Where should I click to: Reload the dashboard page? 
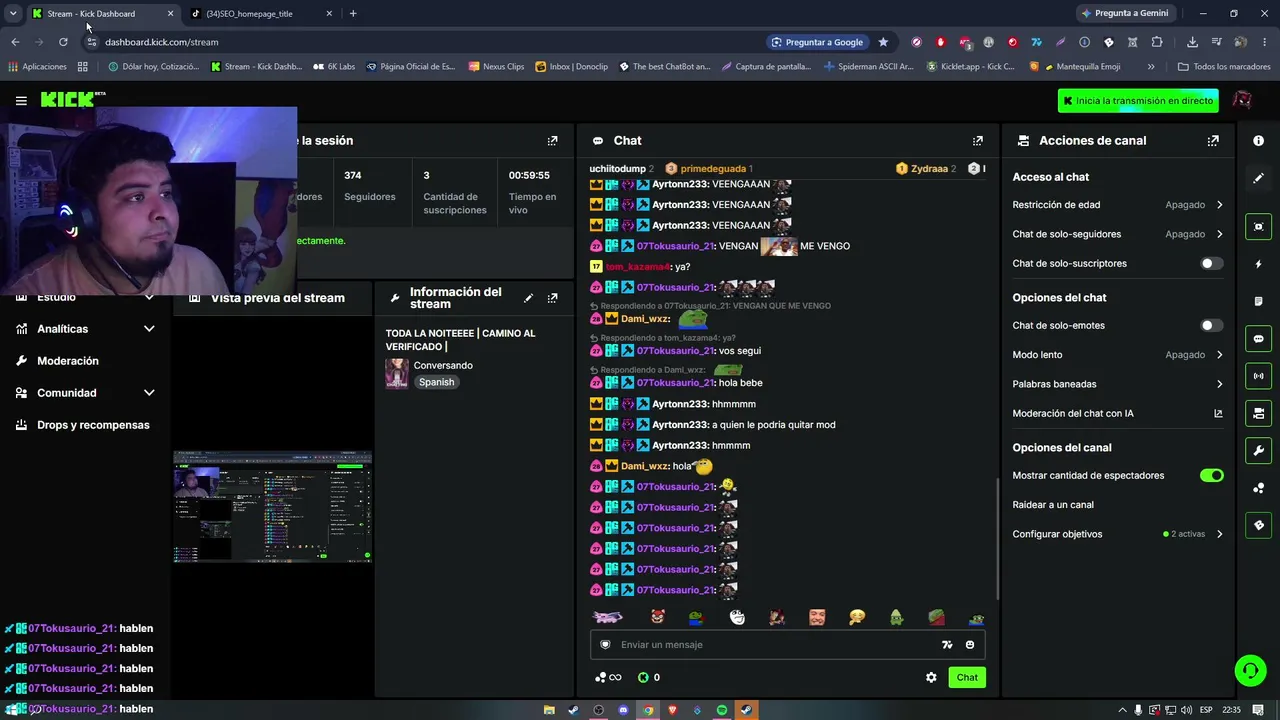(63, 42)
